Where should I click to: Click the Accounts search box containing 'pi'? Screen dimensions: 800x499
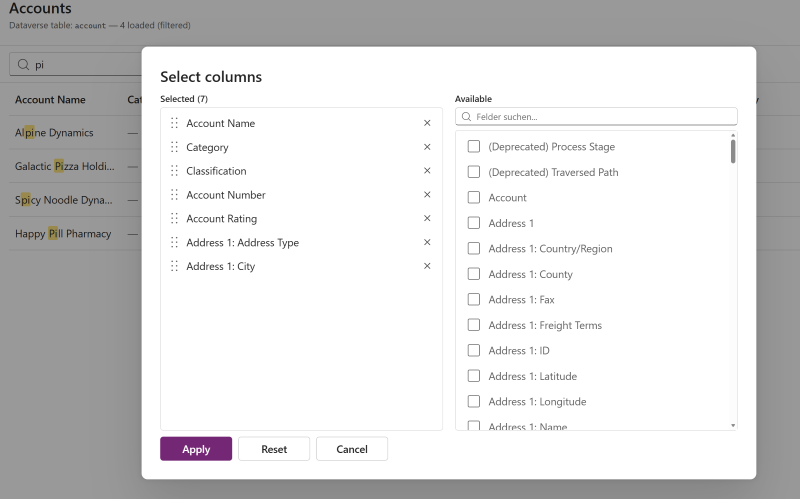click(76, 64)
